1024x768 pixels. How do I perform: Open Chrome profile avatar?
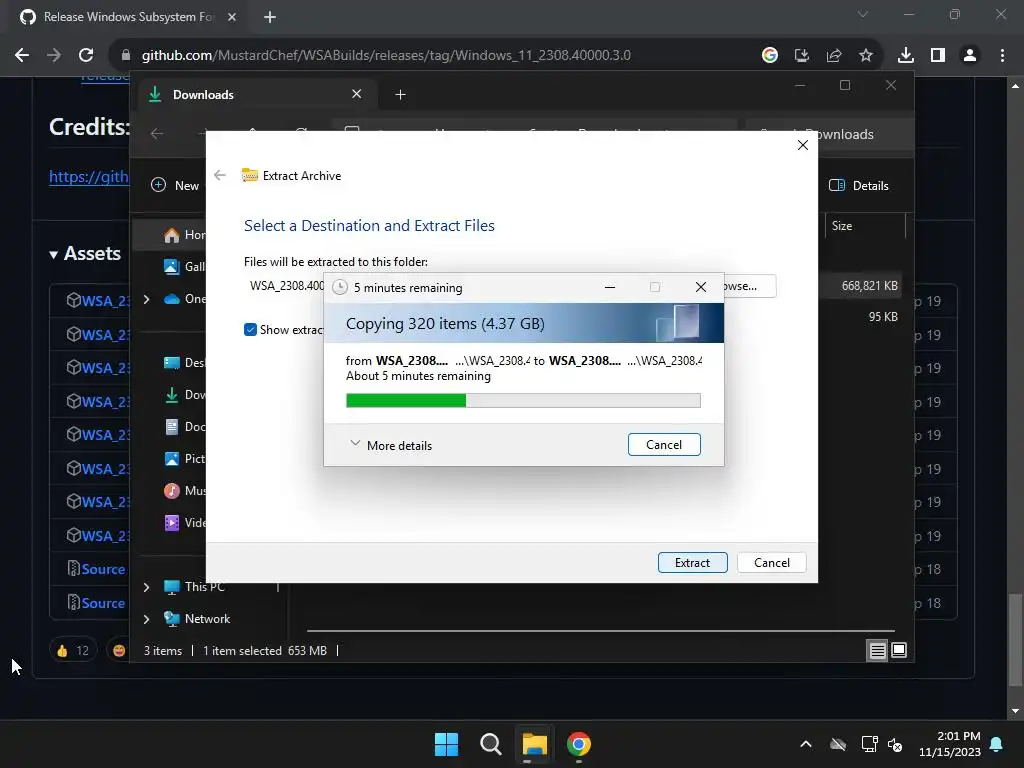click(x=970, y=56)
